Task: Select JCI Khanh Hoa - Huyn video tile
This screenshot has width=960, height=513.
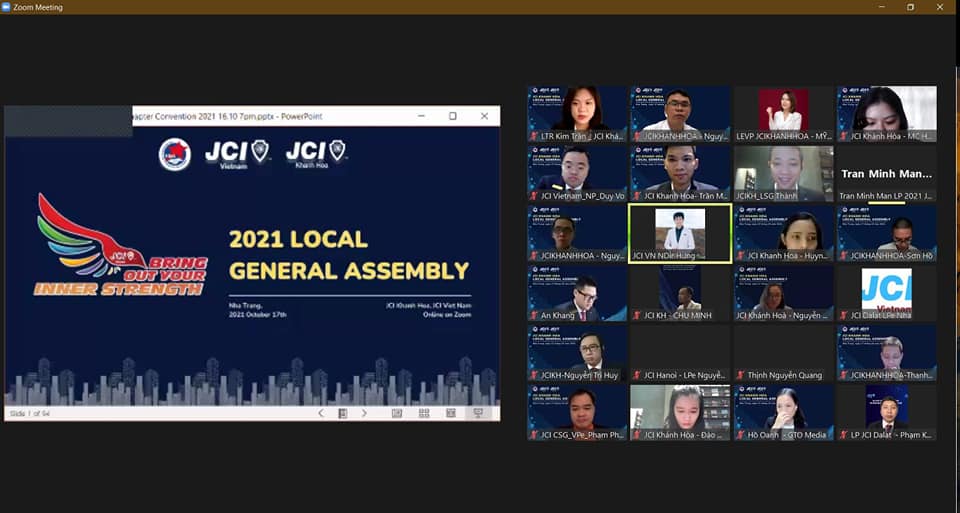Action: click(x=784, y=234)
